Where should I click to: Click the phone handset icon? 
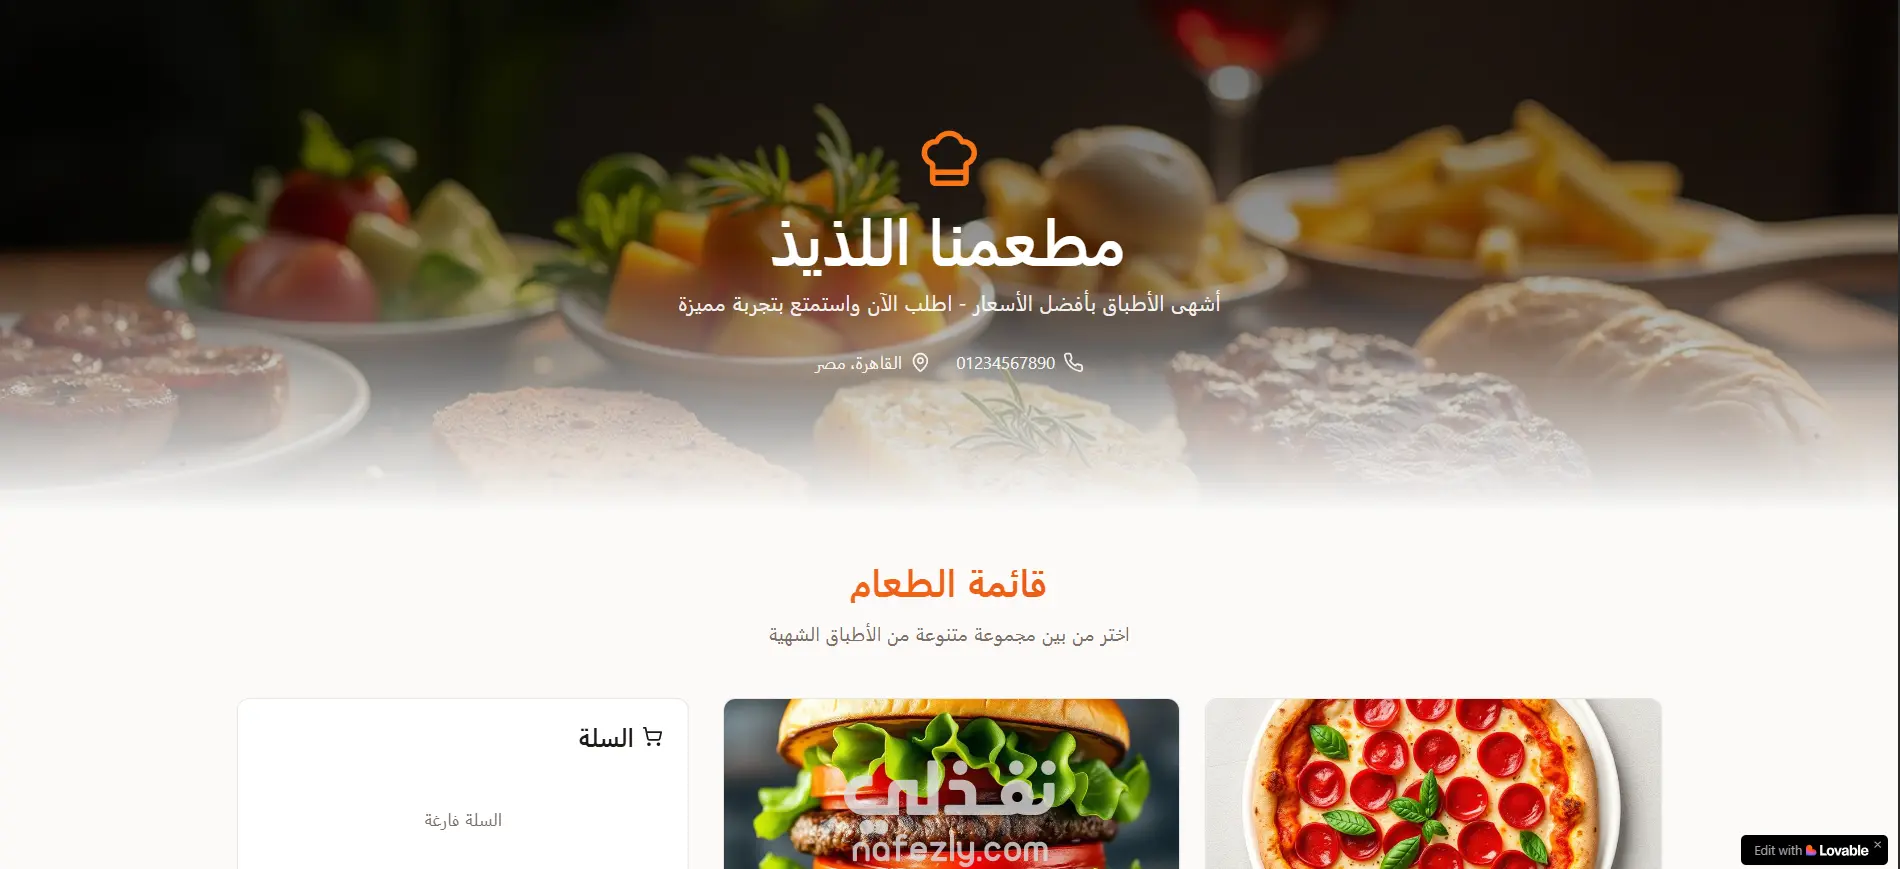click(1073, 362)
